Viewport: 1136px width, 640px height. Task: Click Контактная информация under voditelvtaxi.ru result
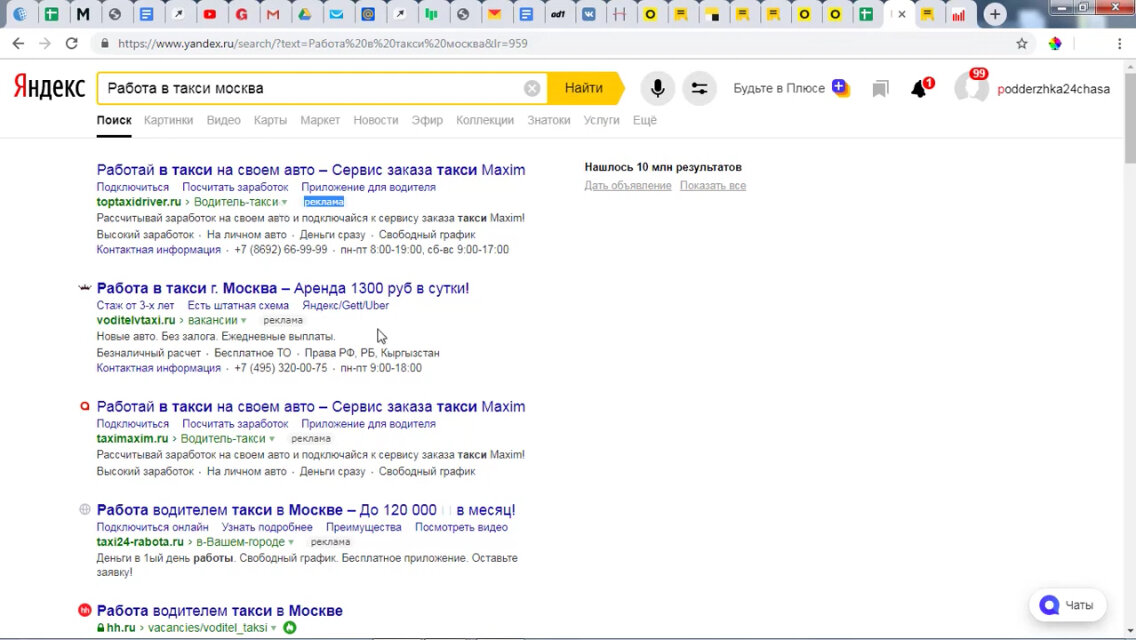point(159,367)
